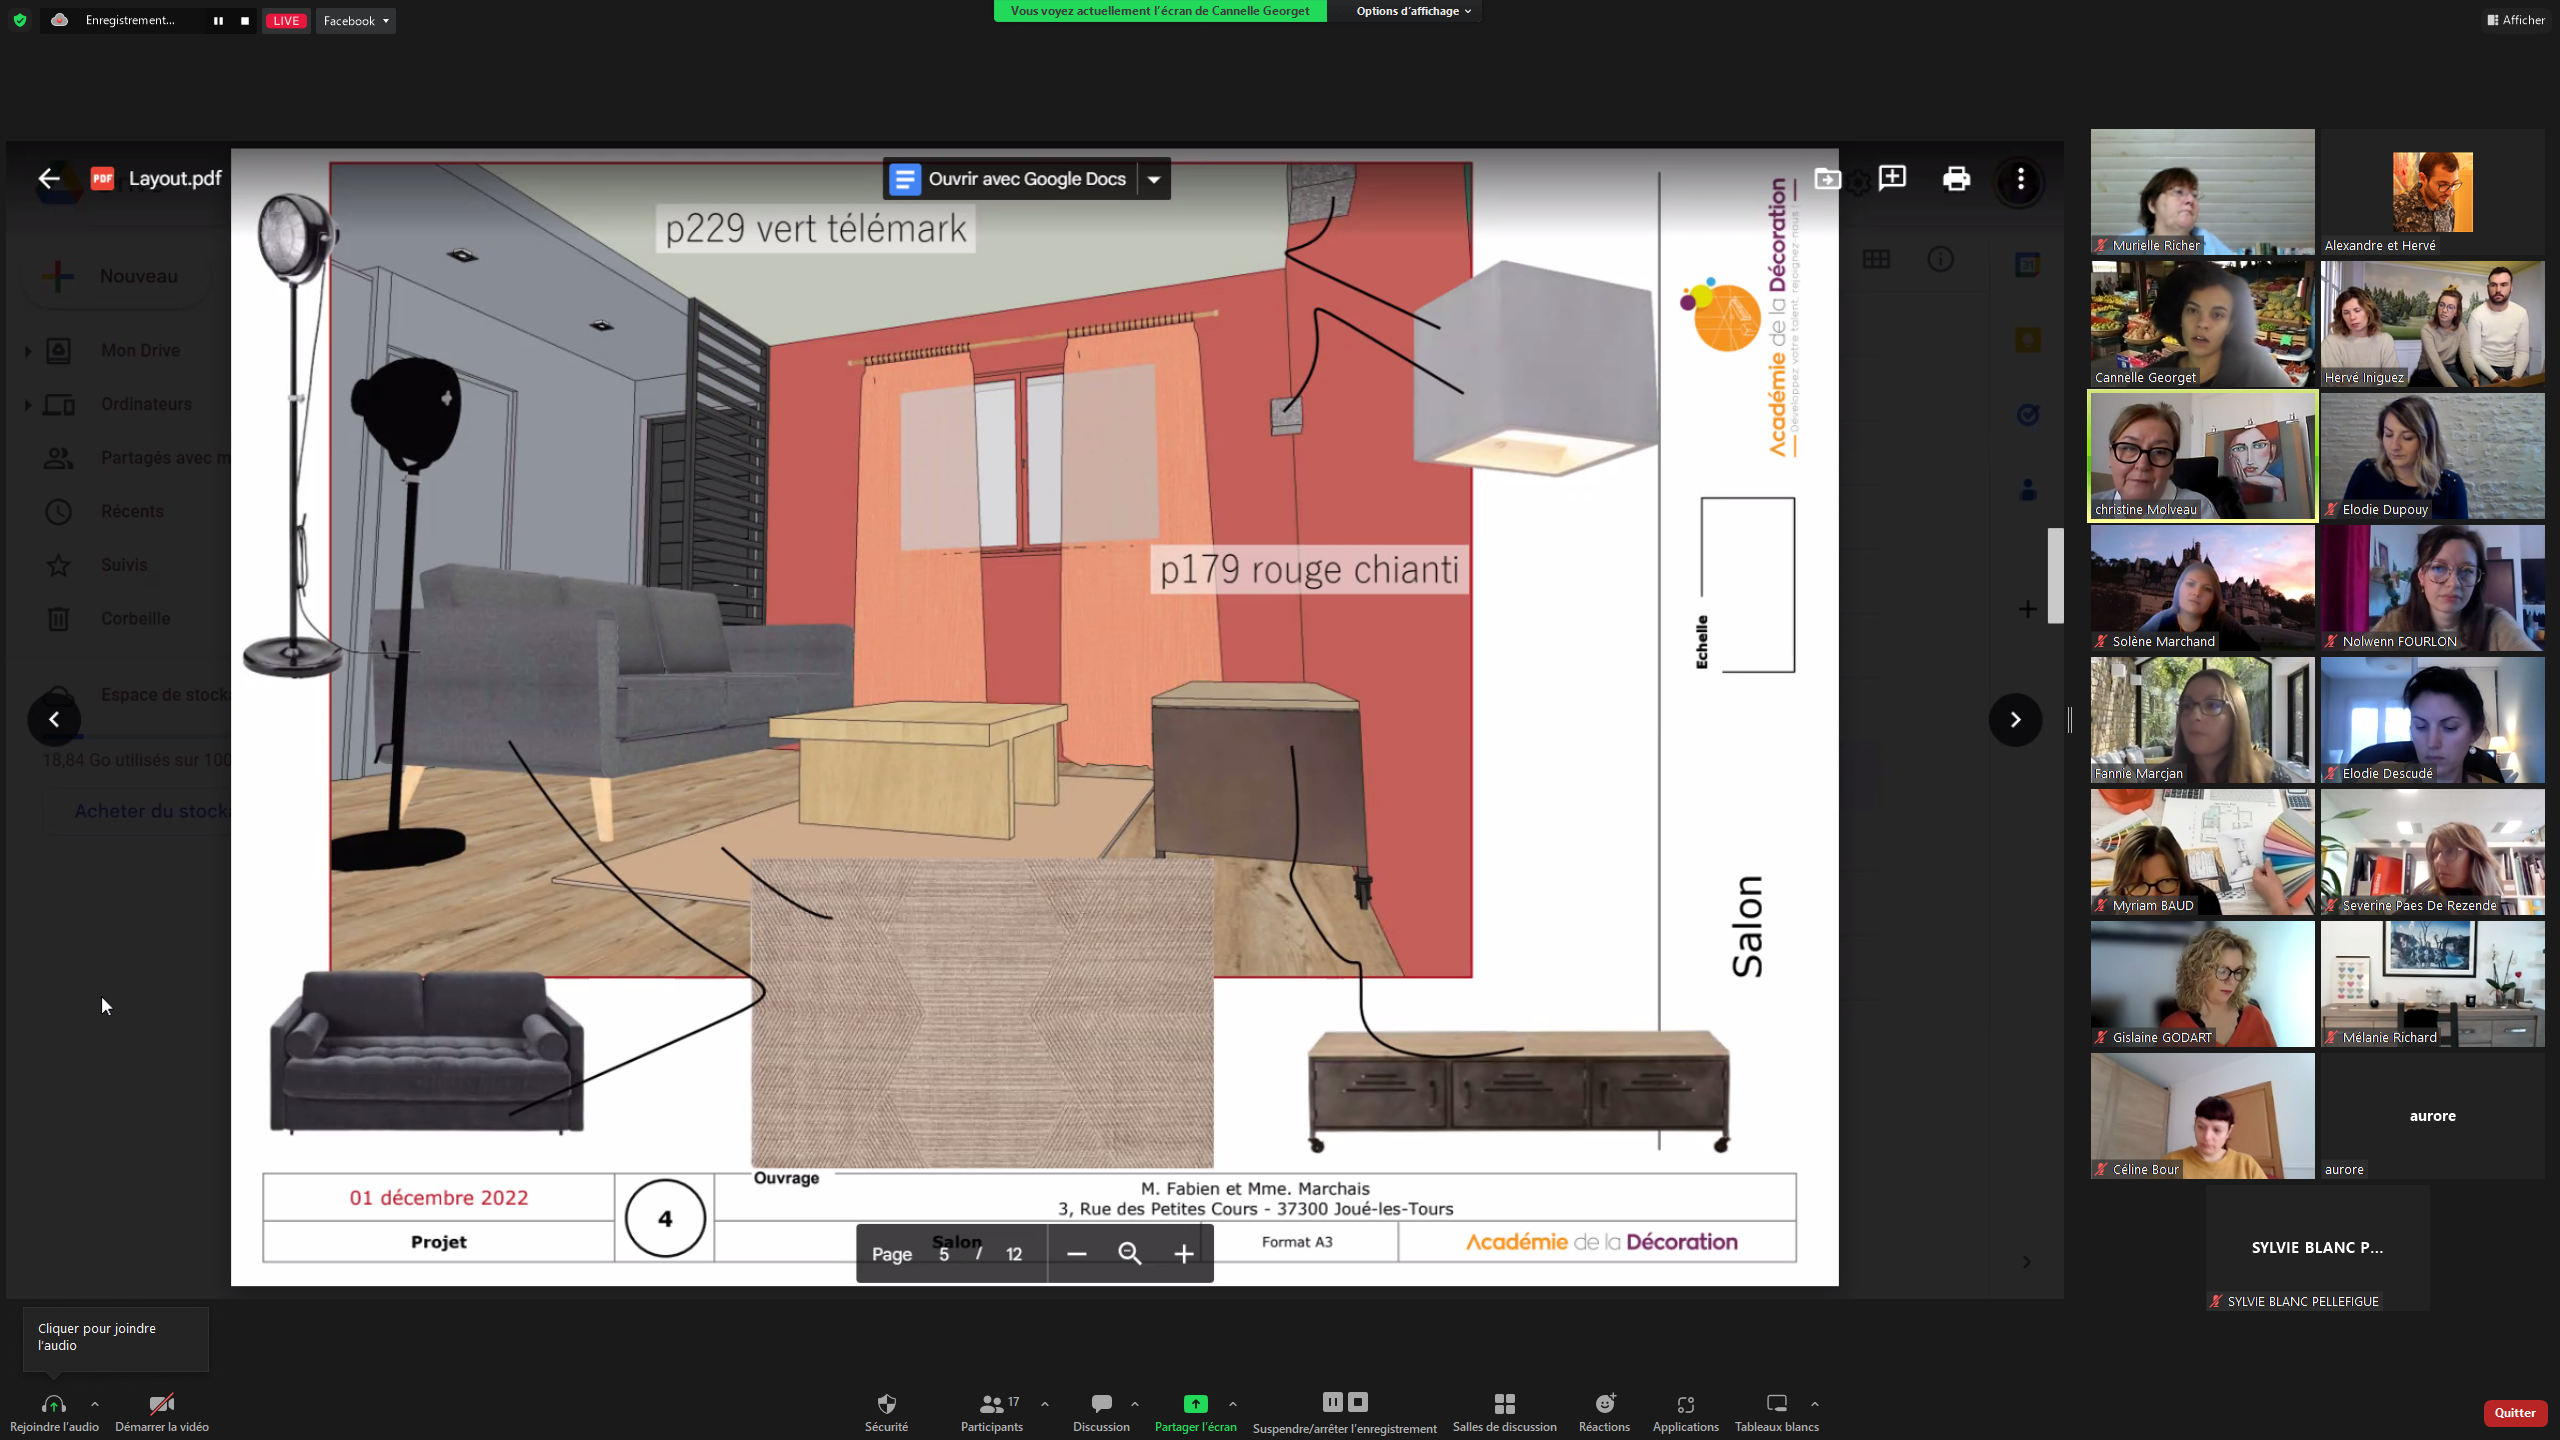This screenshot has height=1440, width=2560.
Task: Stop recording in bottom toolbar
Action: pyautogui.click(x=1358, y=1402)
